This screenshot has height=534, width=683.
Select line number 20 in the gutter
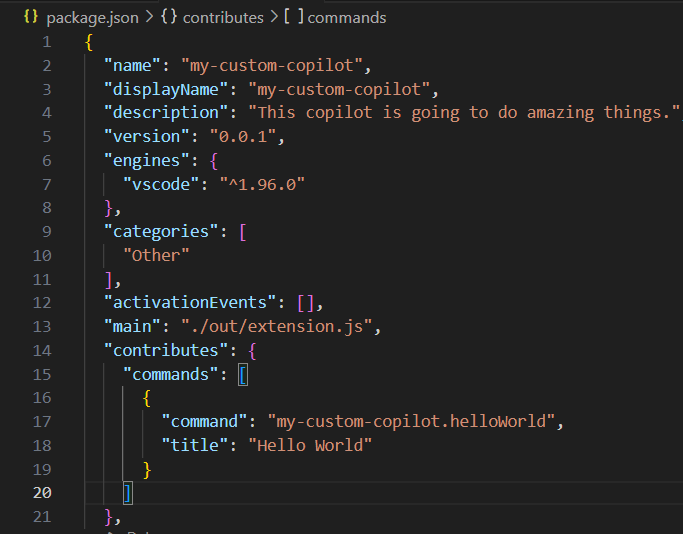40,493
